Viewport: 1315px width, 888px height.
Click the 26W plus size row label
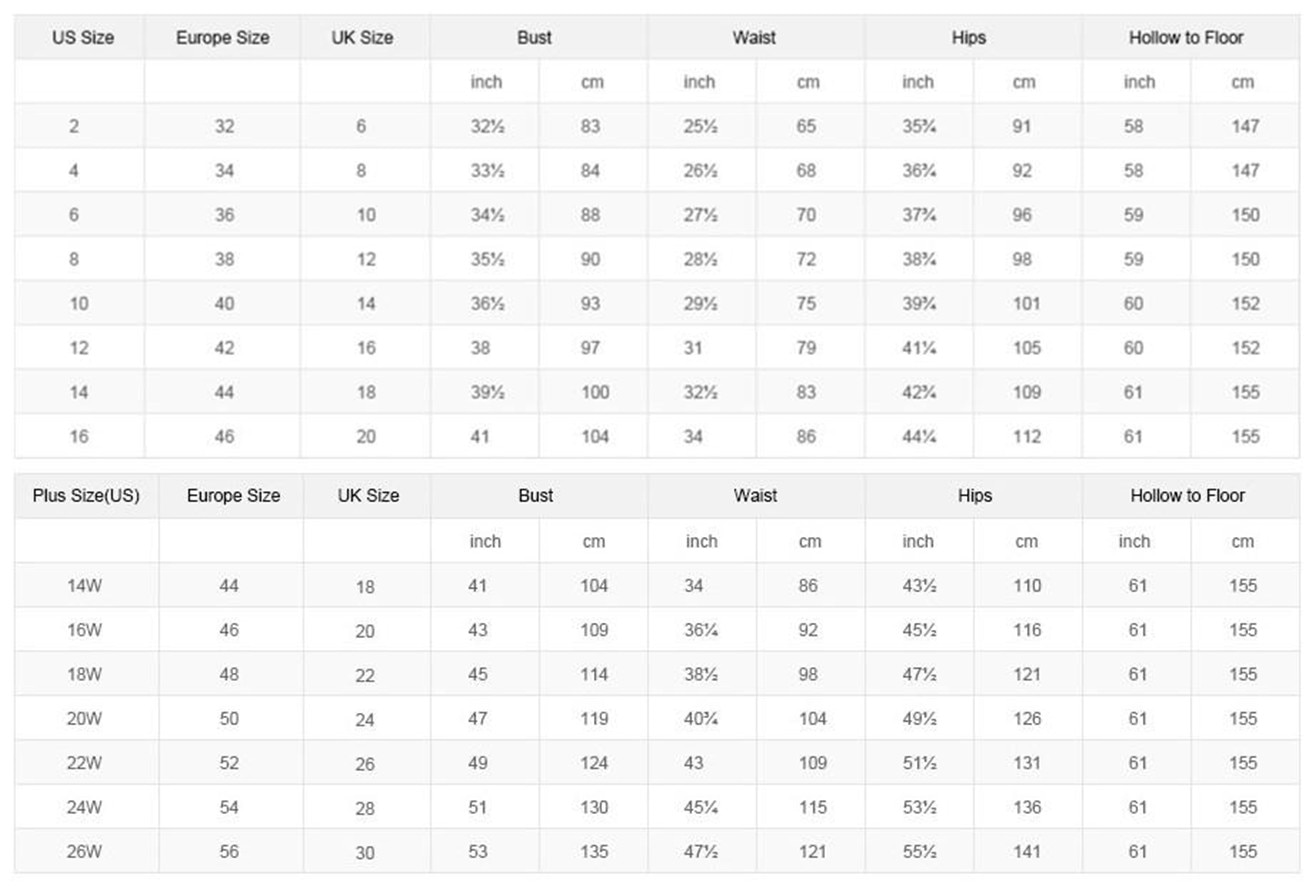pyautogui.click(x=84, y=852)
